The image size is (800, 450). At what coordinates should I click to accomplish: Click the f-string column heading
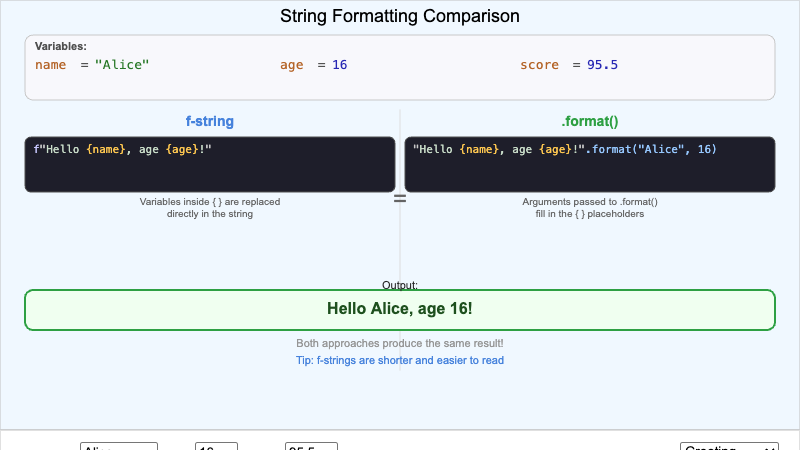point(210,122)
